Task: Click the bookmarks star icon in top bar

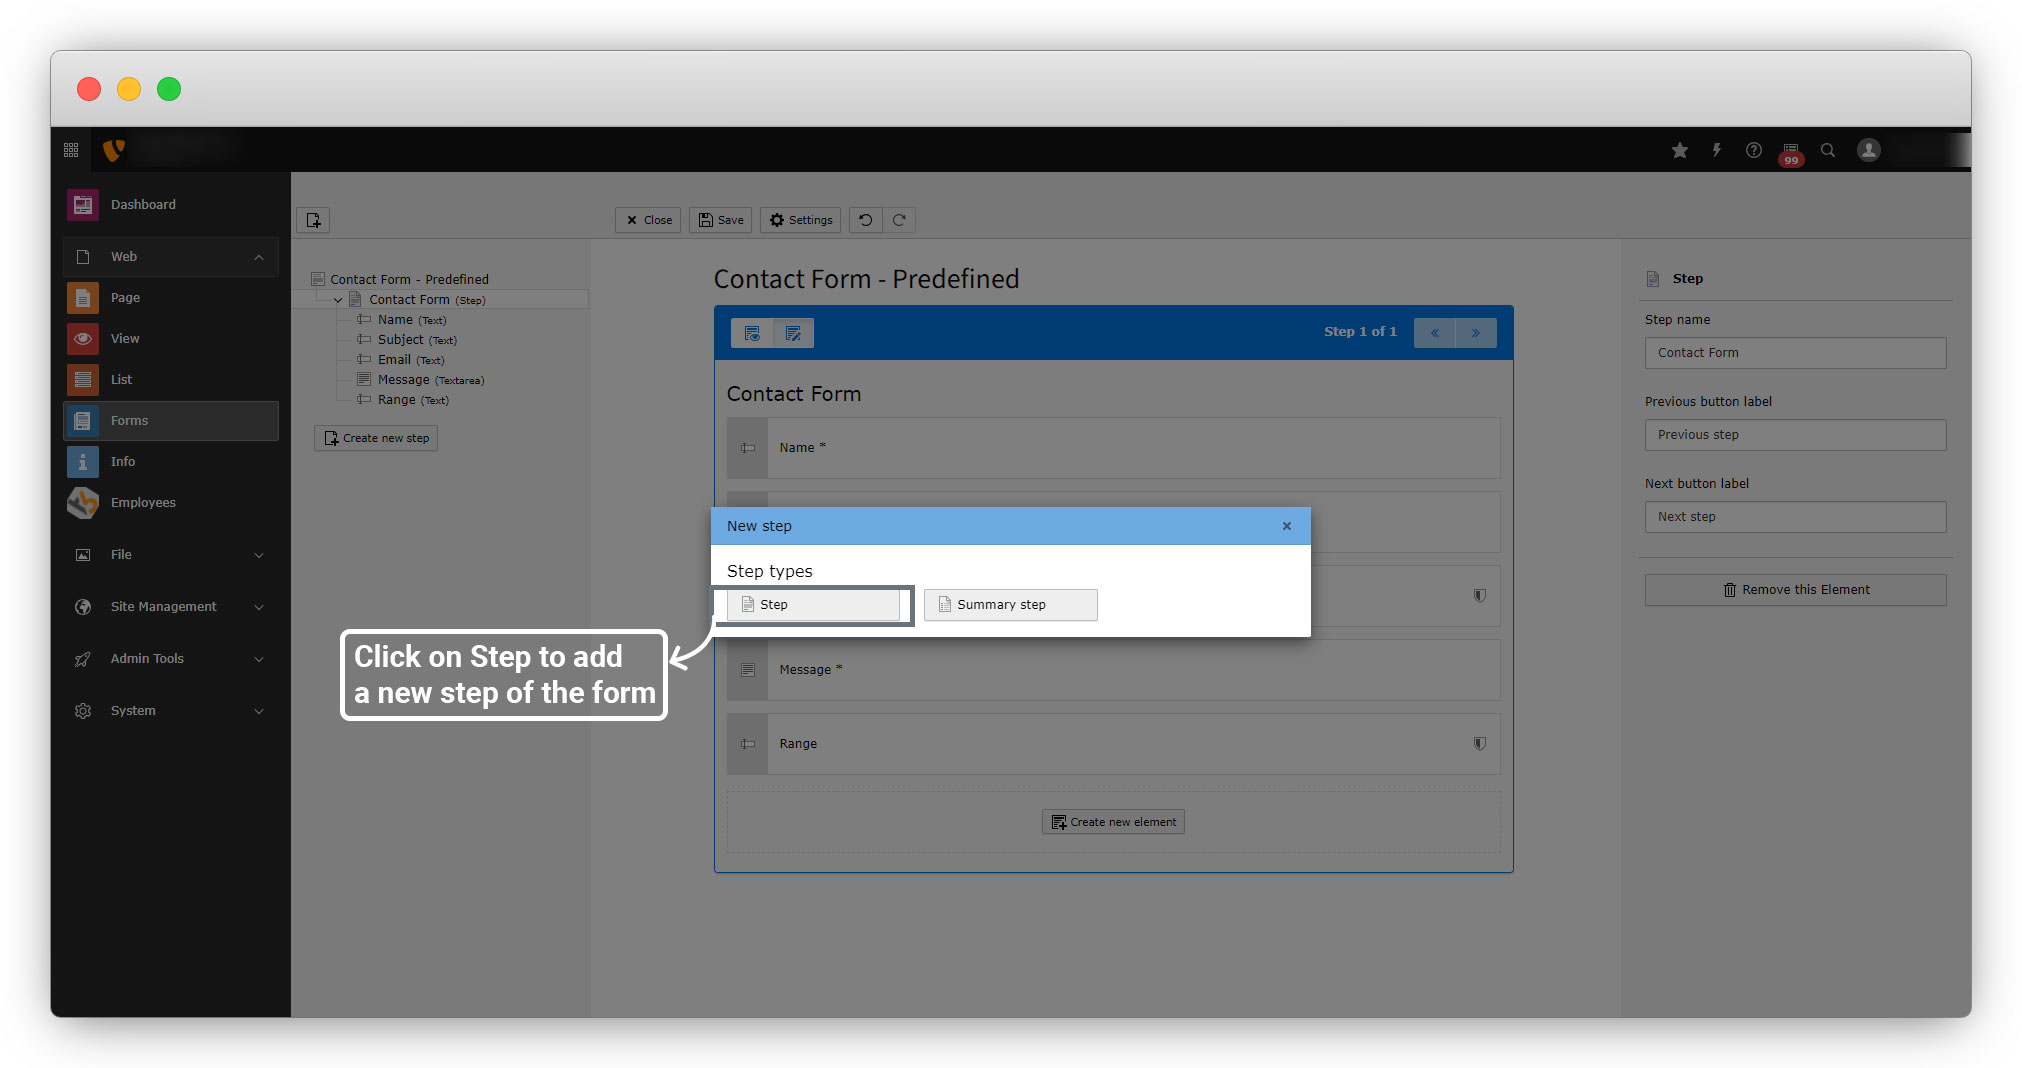Action: pos(1679,150)
